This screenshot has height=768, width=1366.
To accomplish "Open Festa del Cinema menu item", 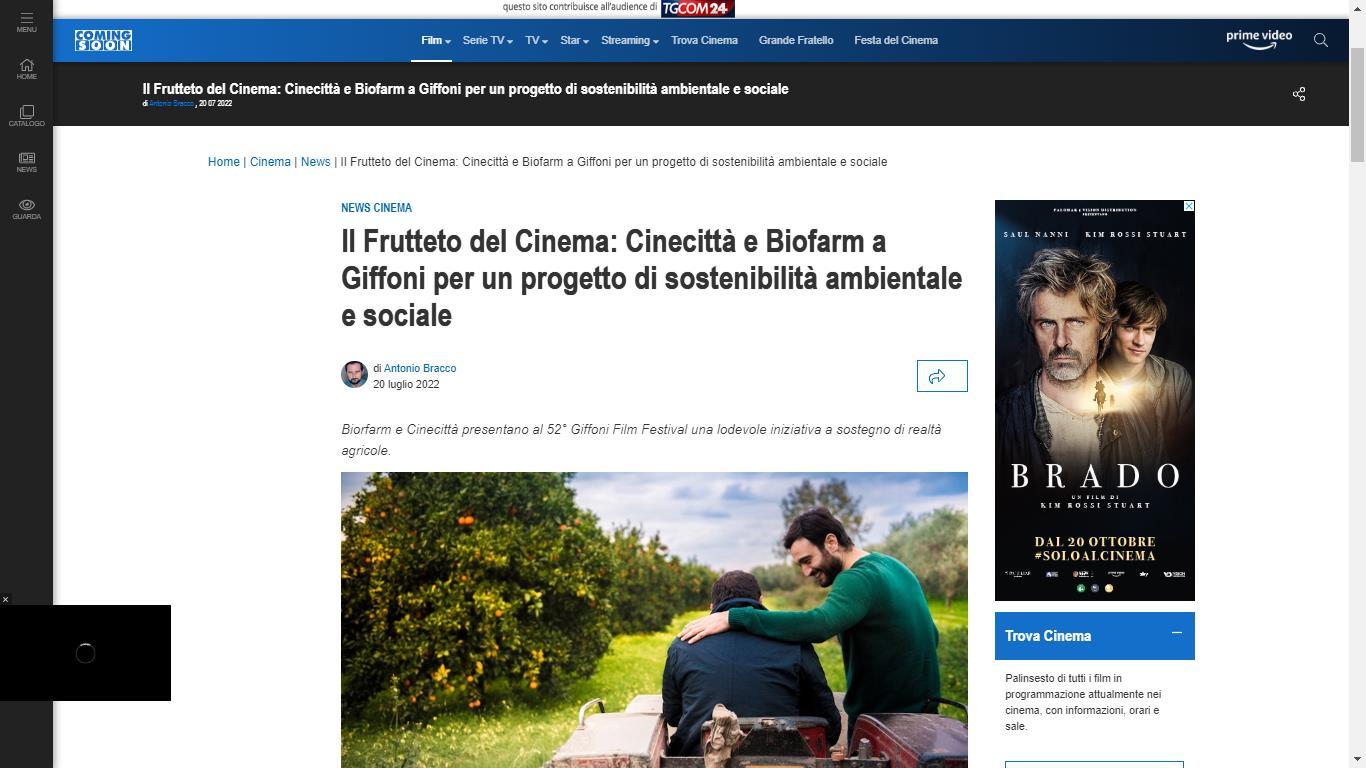I will (x=896, y=40).
